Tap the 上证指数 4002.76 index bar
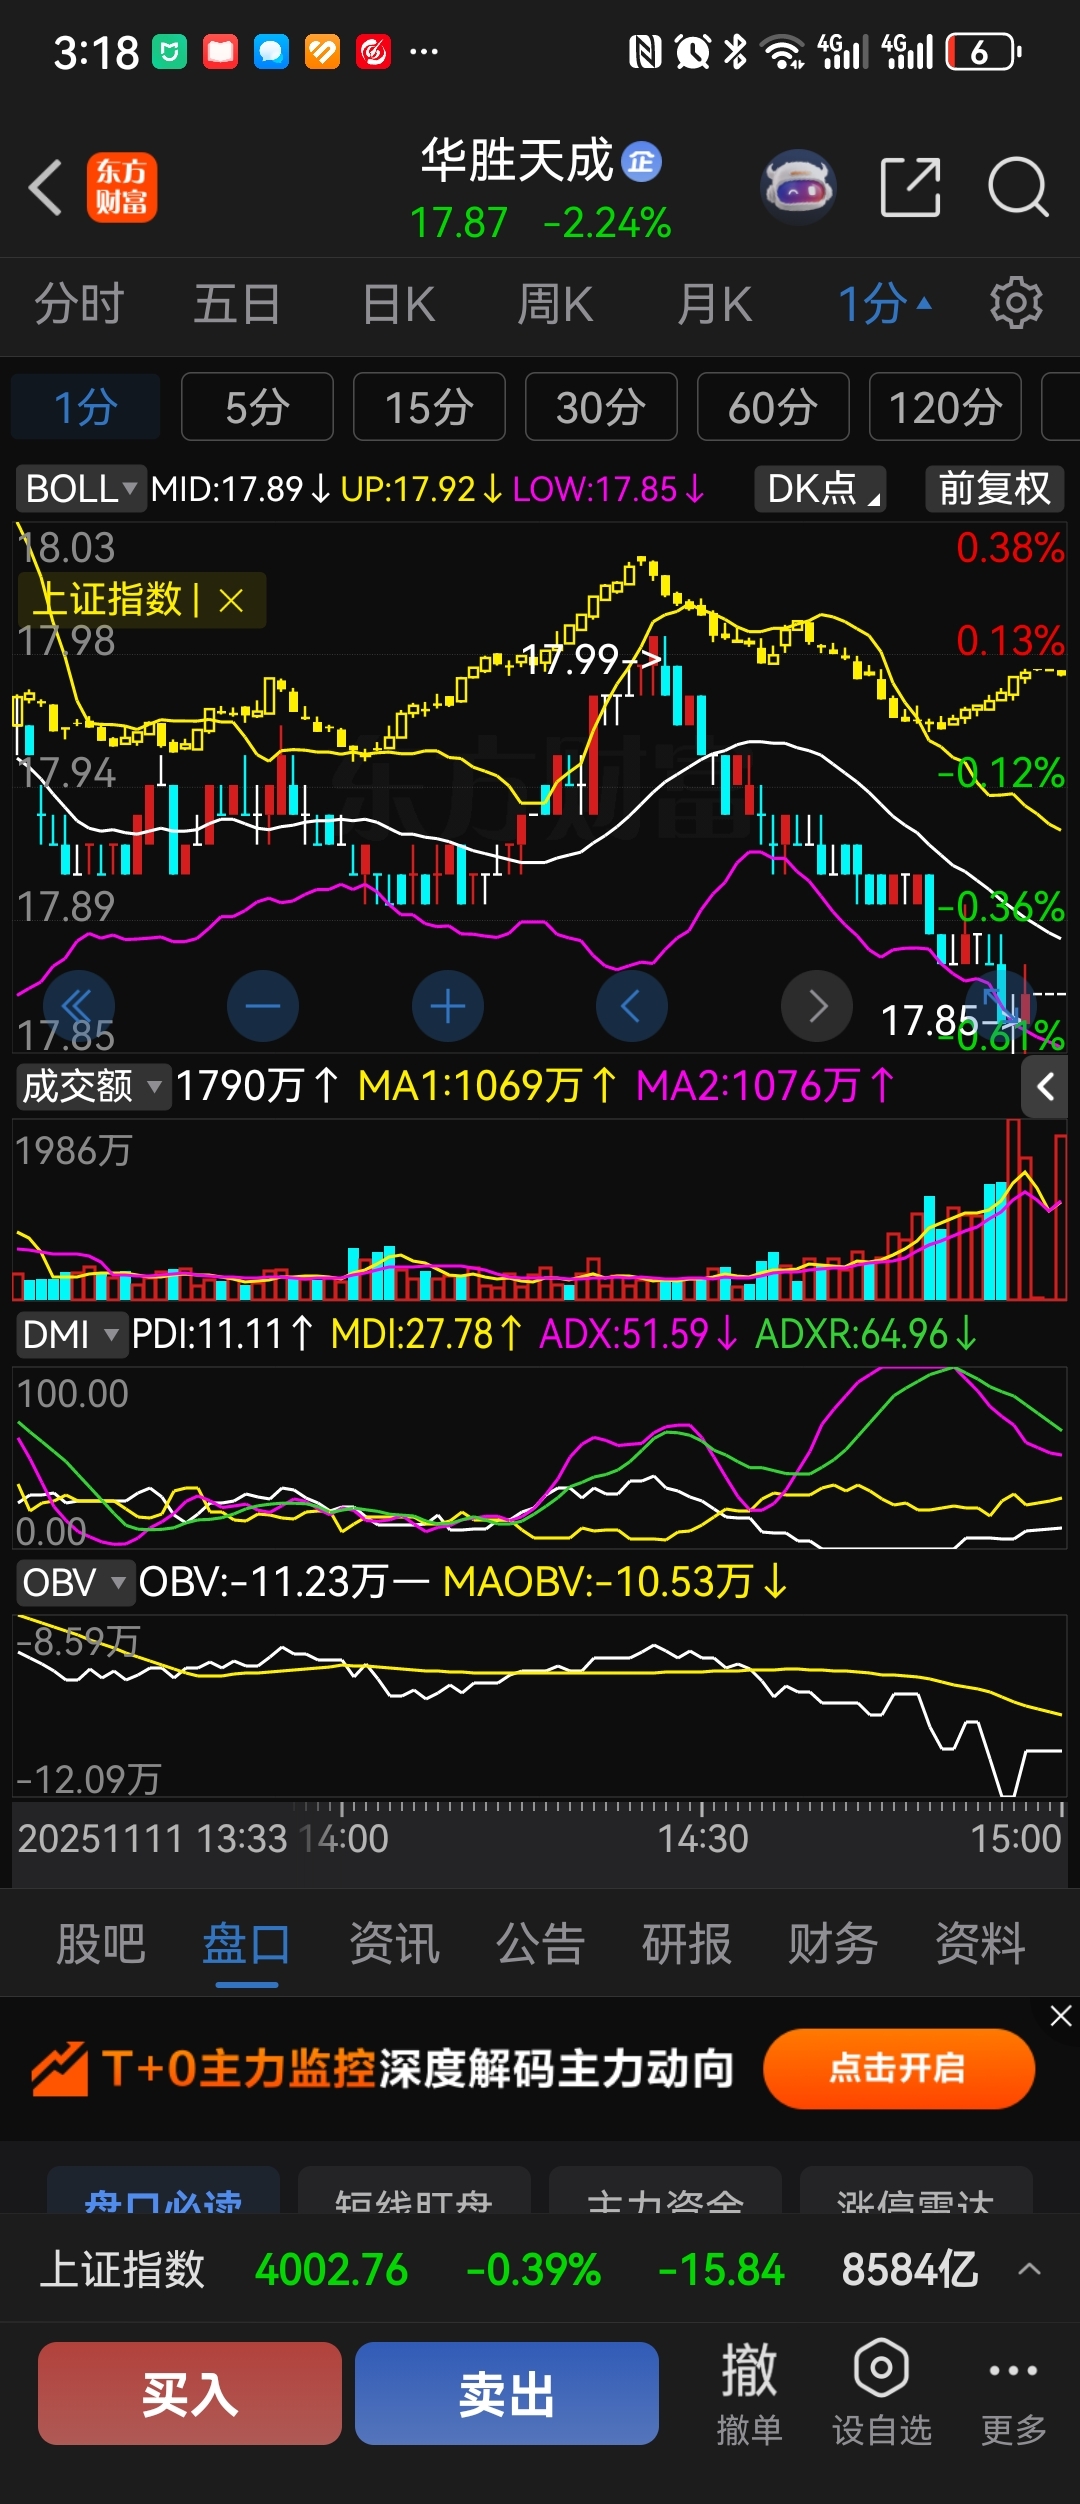 [540, 2270]
